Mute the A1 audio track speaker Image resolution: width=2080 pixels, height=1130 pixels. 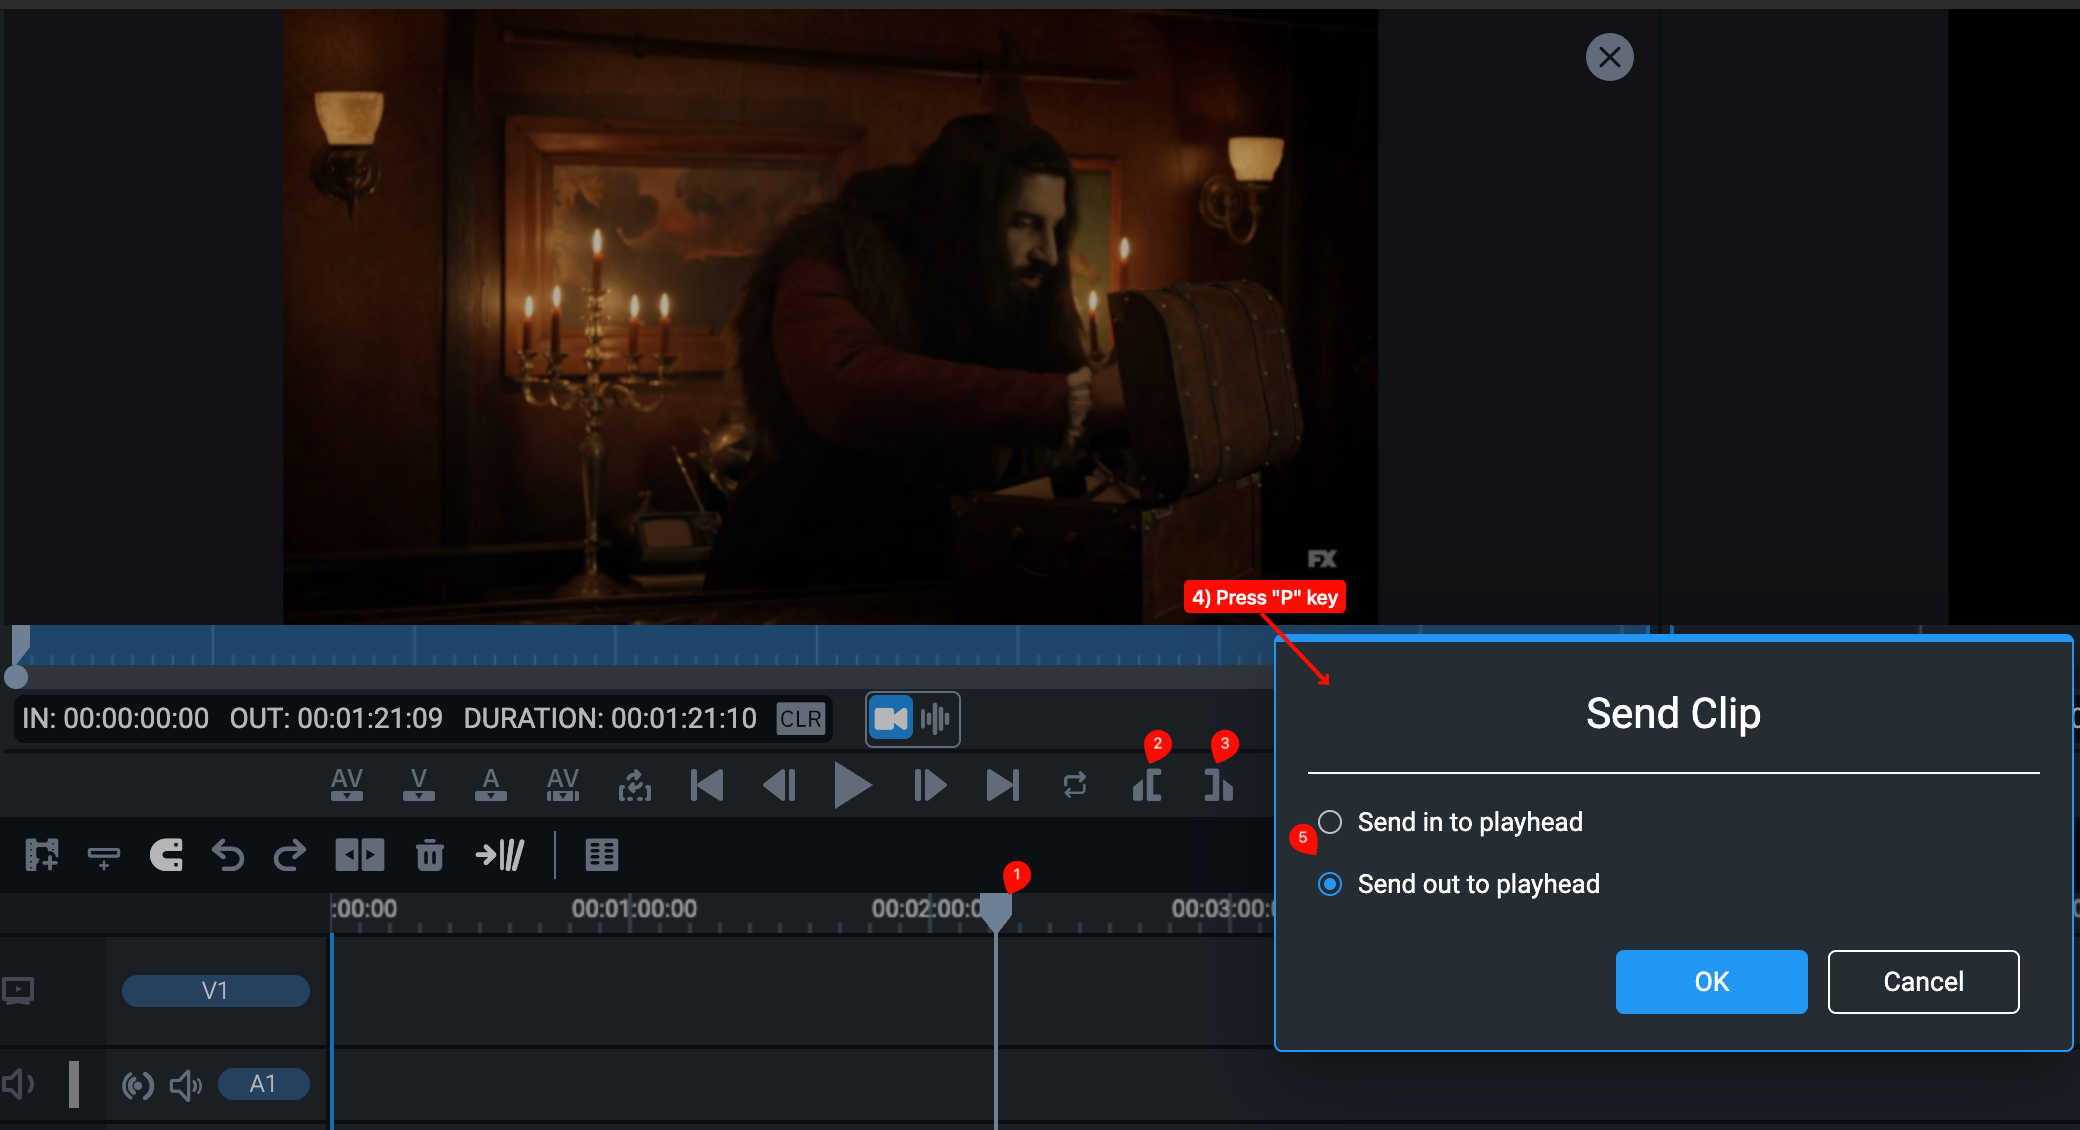(x=186, y=1085)
